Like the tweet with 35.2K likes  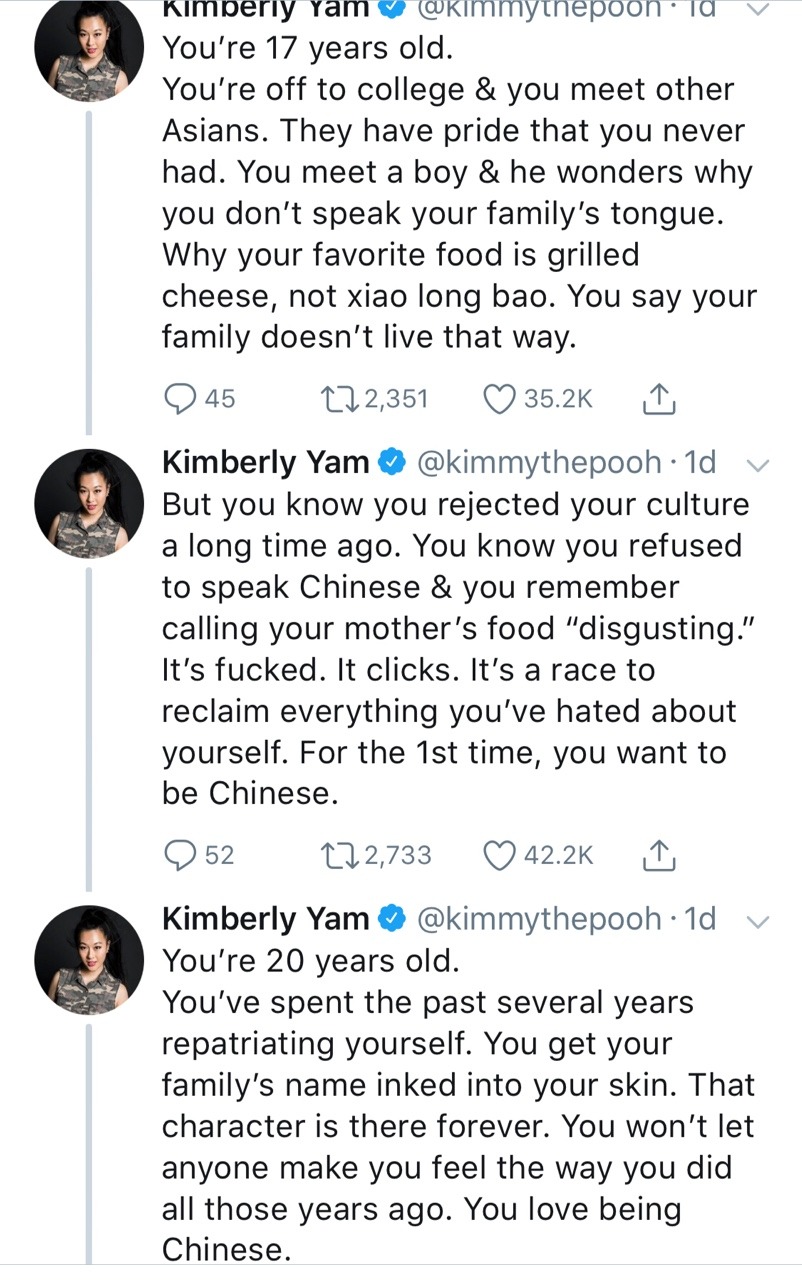(498, 400)
